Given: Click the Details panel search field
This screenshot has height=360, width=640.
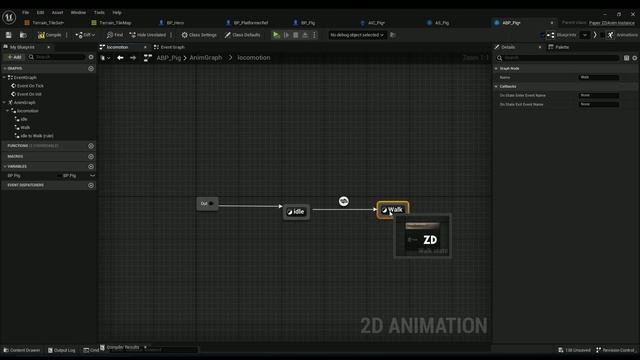Looking at the screenshot, I should [557, 58].
